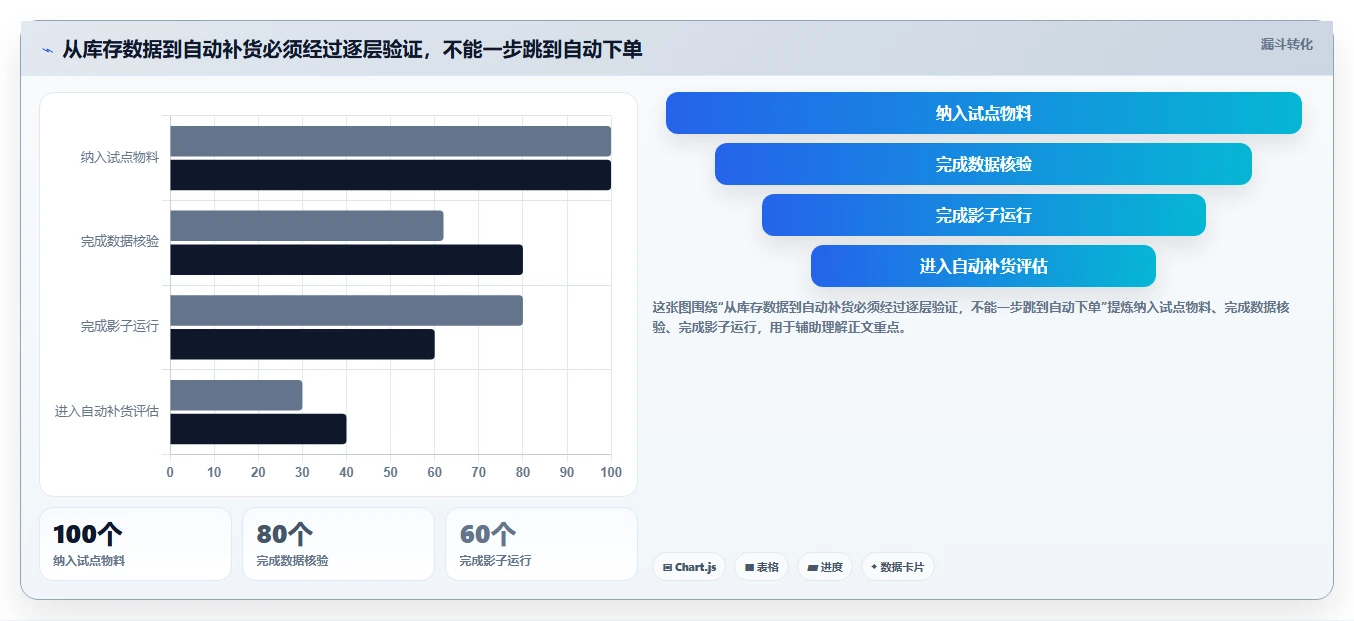Click the 完成数据核验 chart axis label
Screen dimensions: 1354x621
tap(120, 242)
